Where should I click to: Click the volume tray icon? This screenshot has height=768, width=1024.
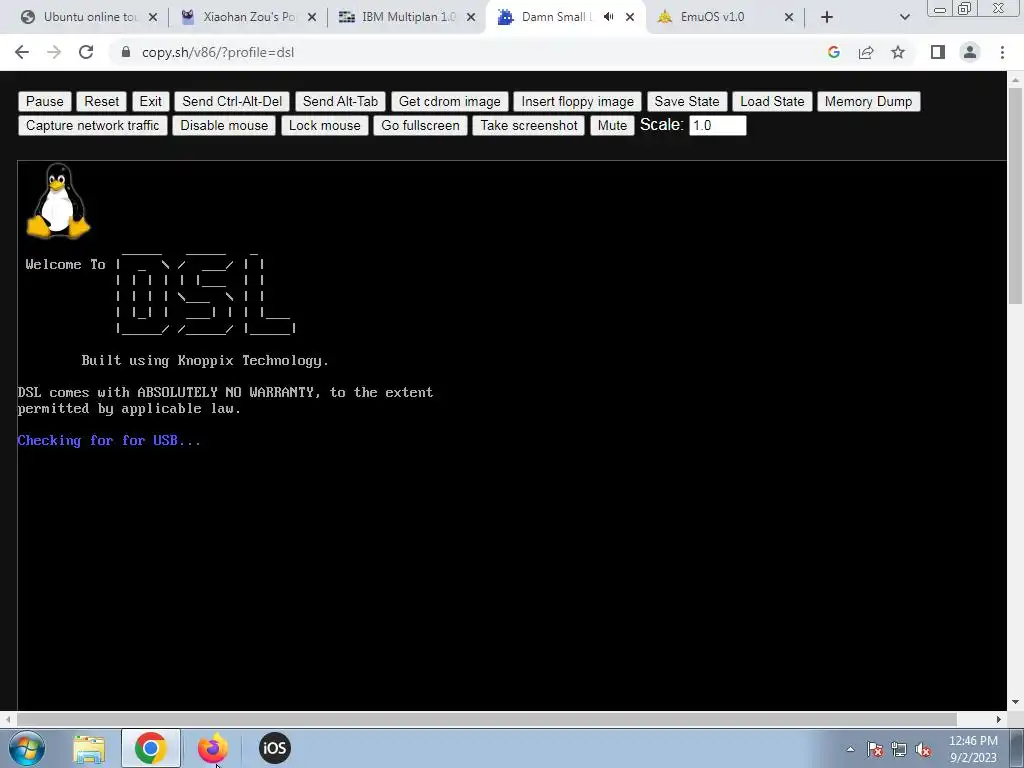pos(923,750)
